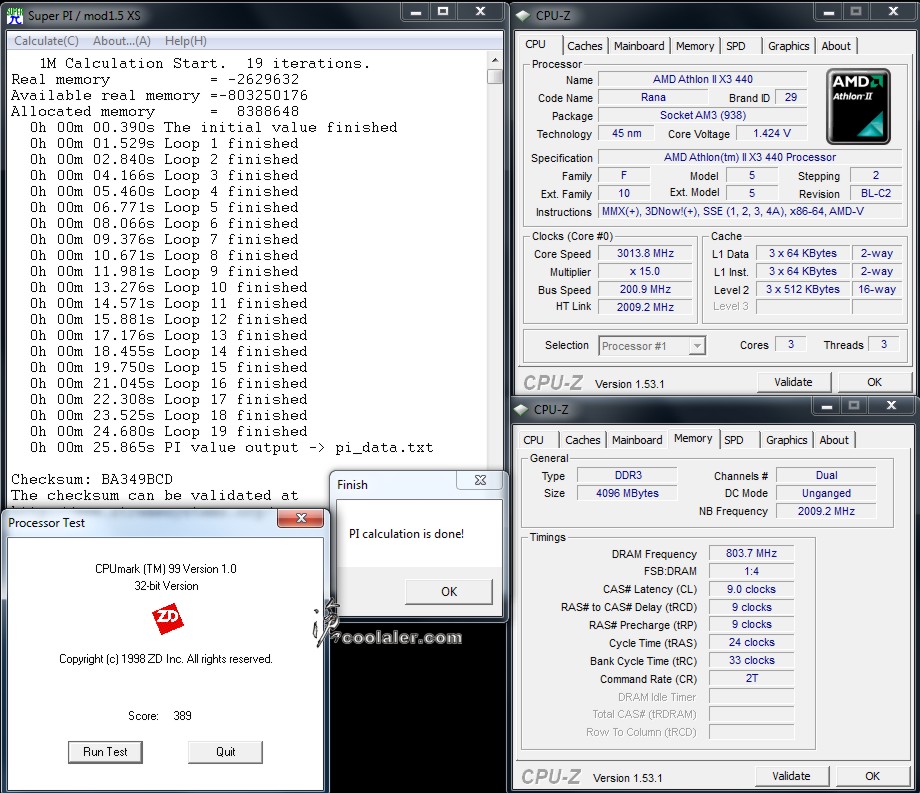
Task: Click the Bank Cycle Time value 33 clocks
Action: (752, 660)
